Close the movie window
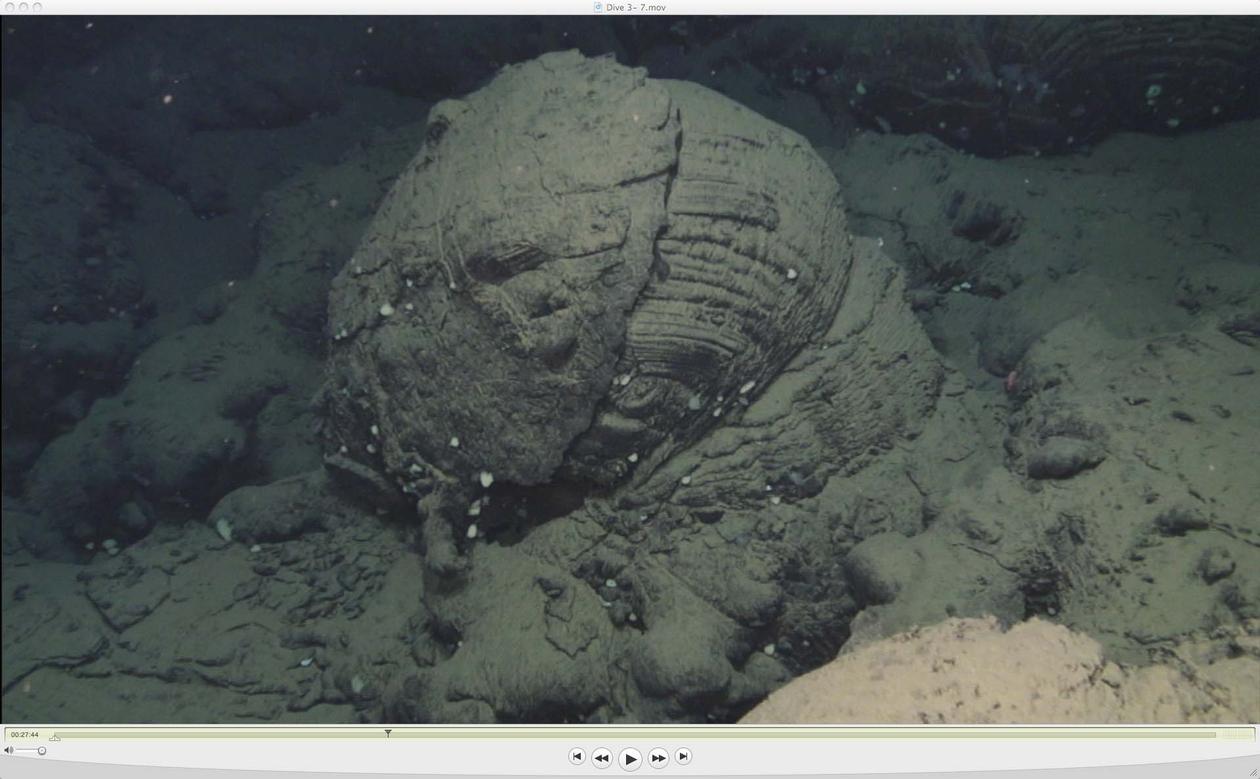 9,7
